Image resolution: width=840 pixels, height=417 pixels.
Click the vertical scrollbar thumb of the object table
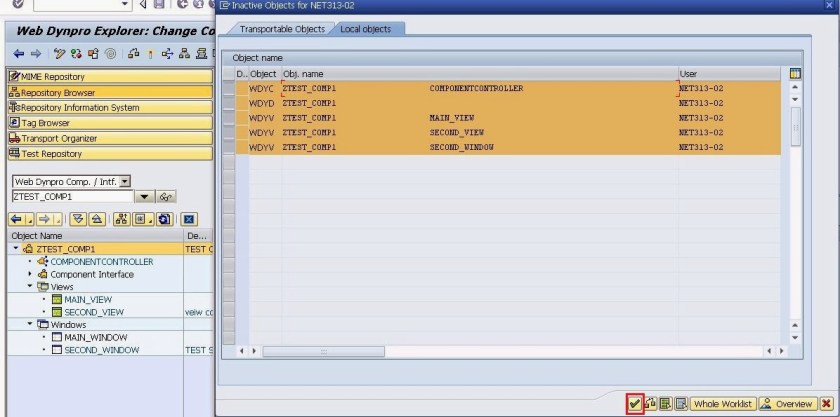click(x=796, y=126)
